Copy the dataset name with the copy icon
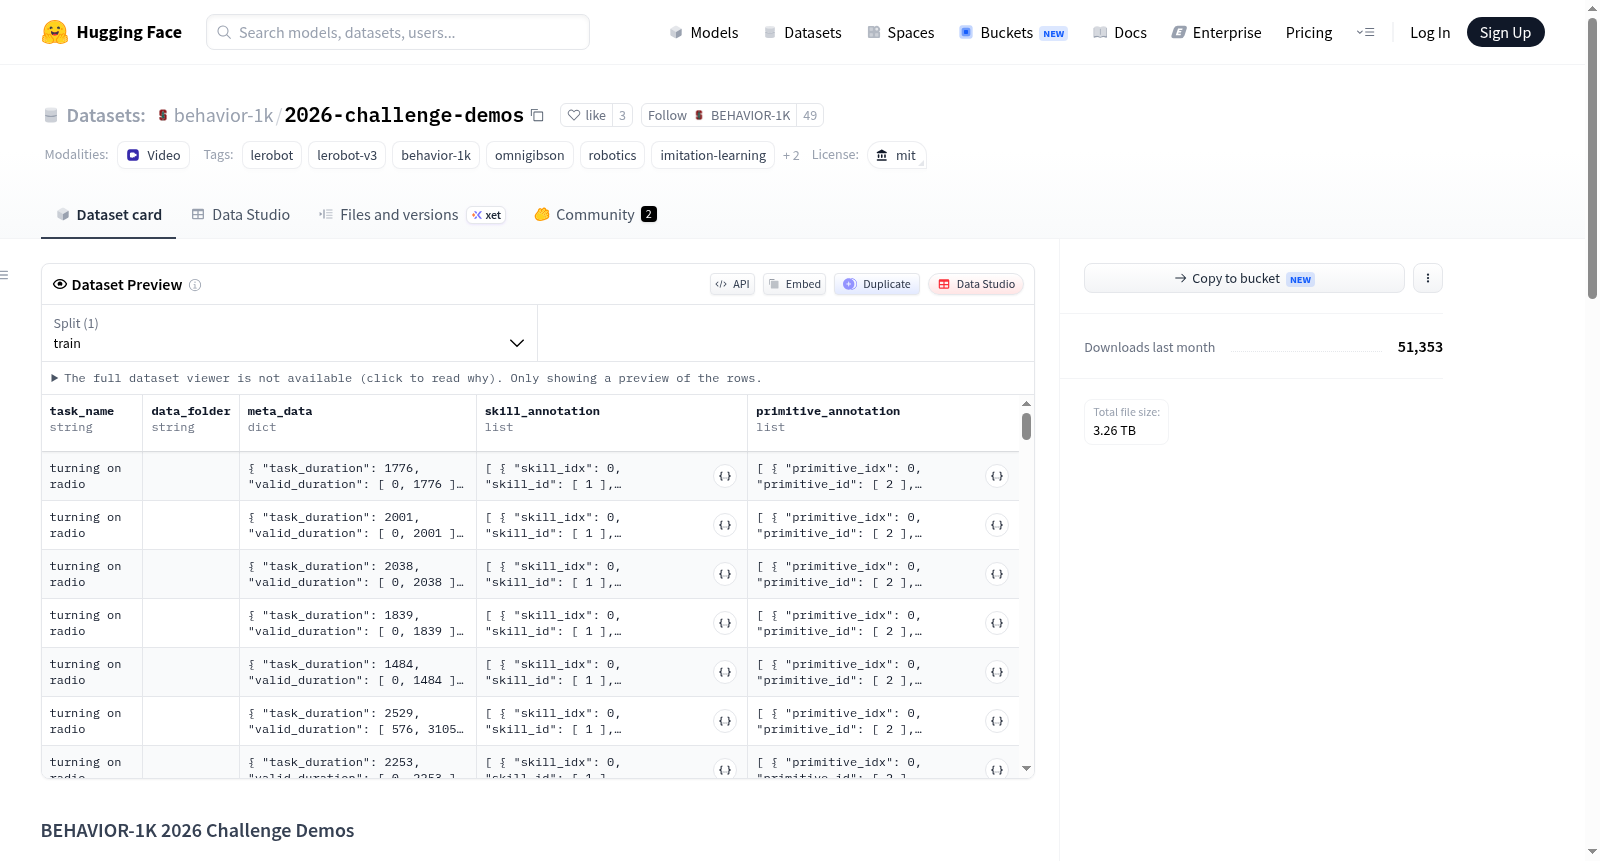 click(x=537, y=115)
